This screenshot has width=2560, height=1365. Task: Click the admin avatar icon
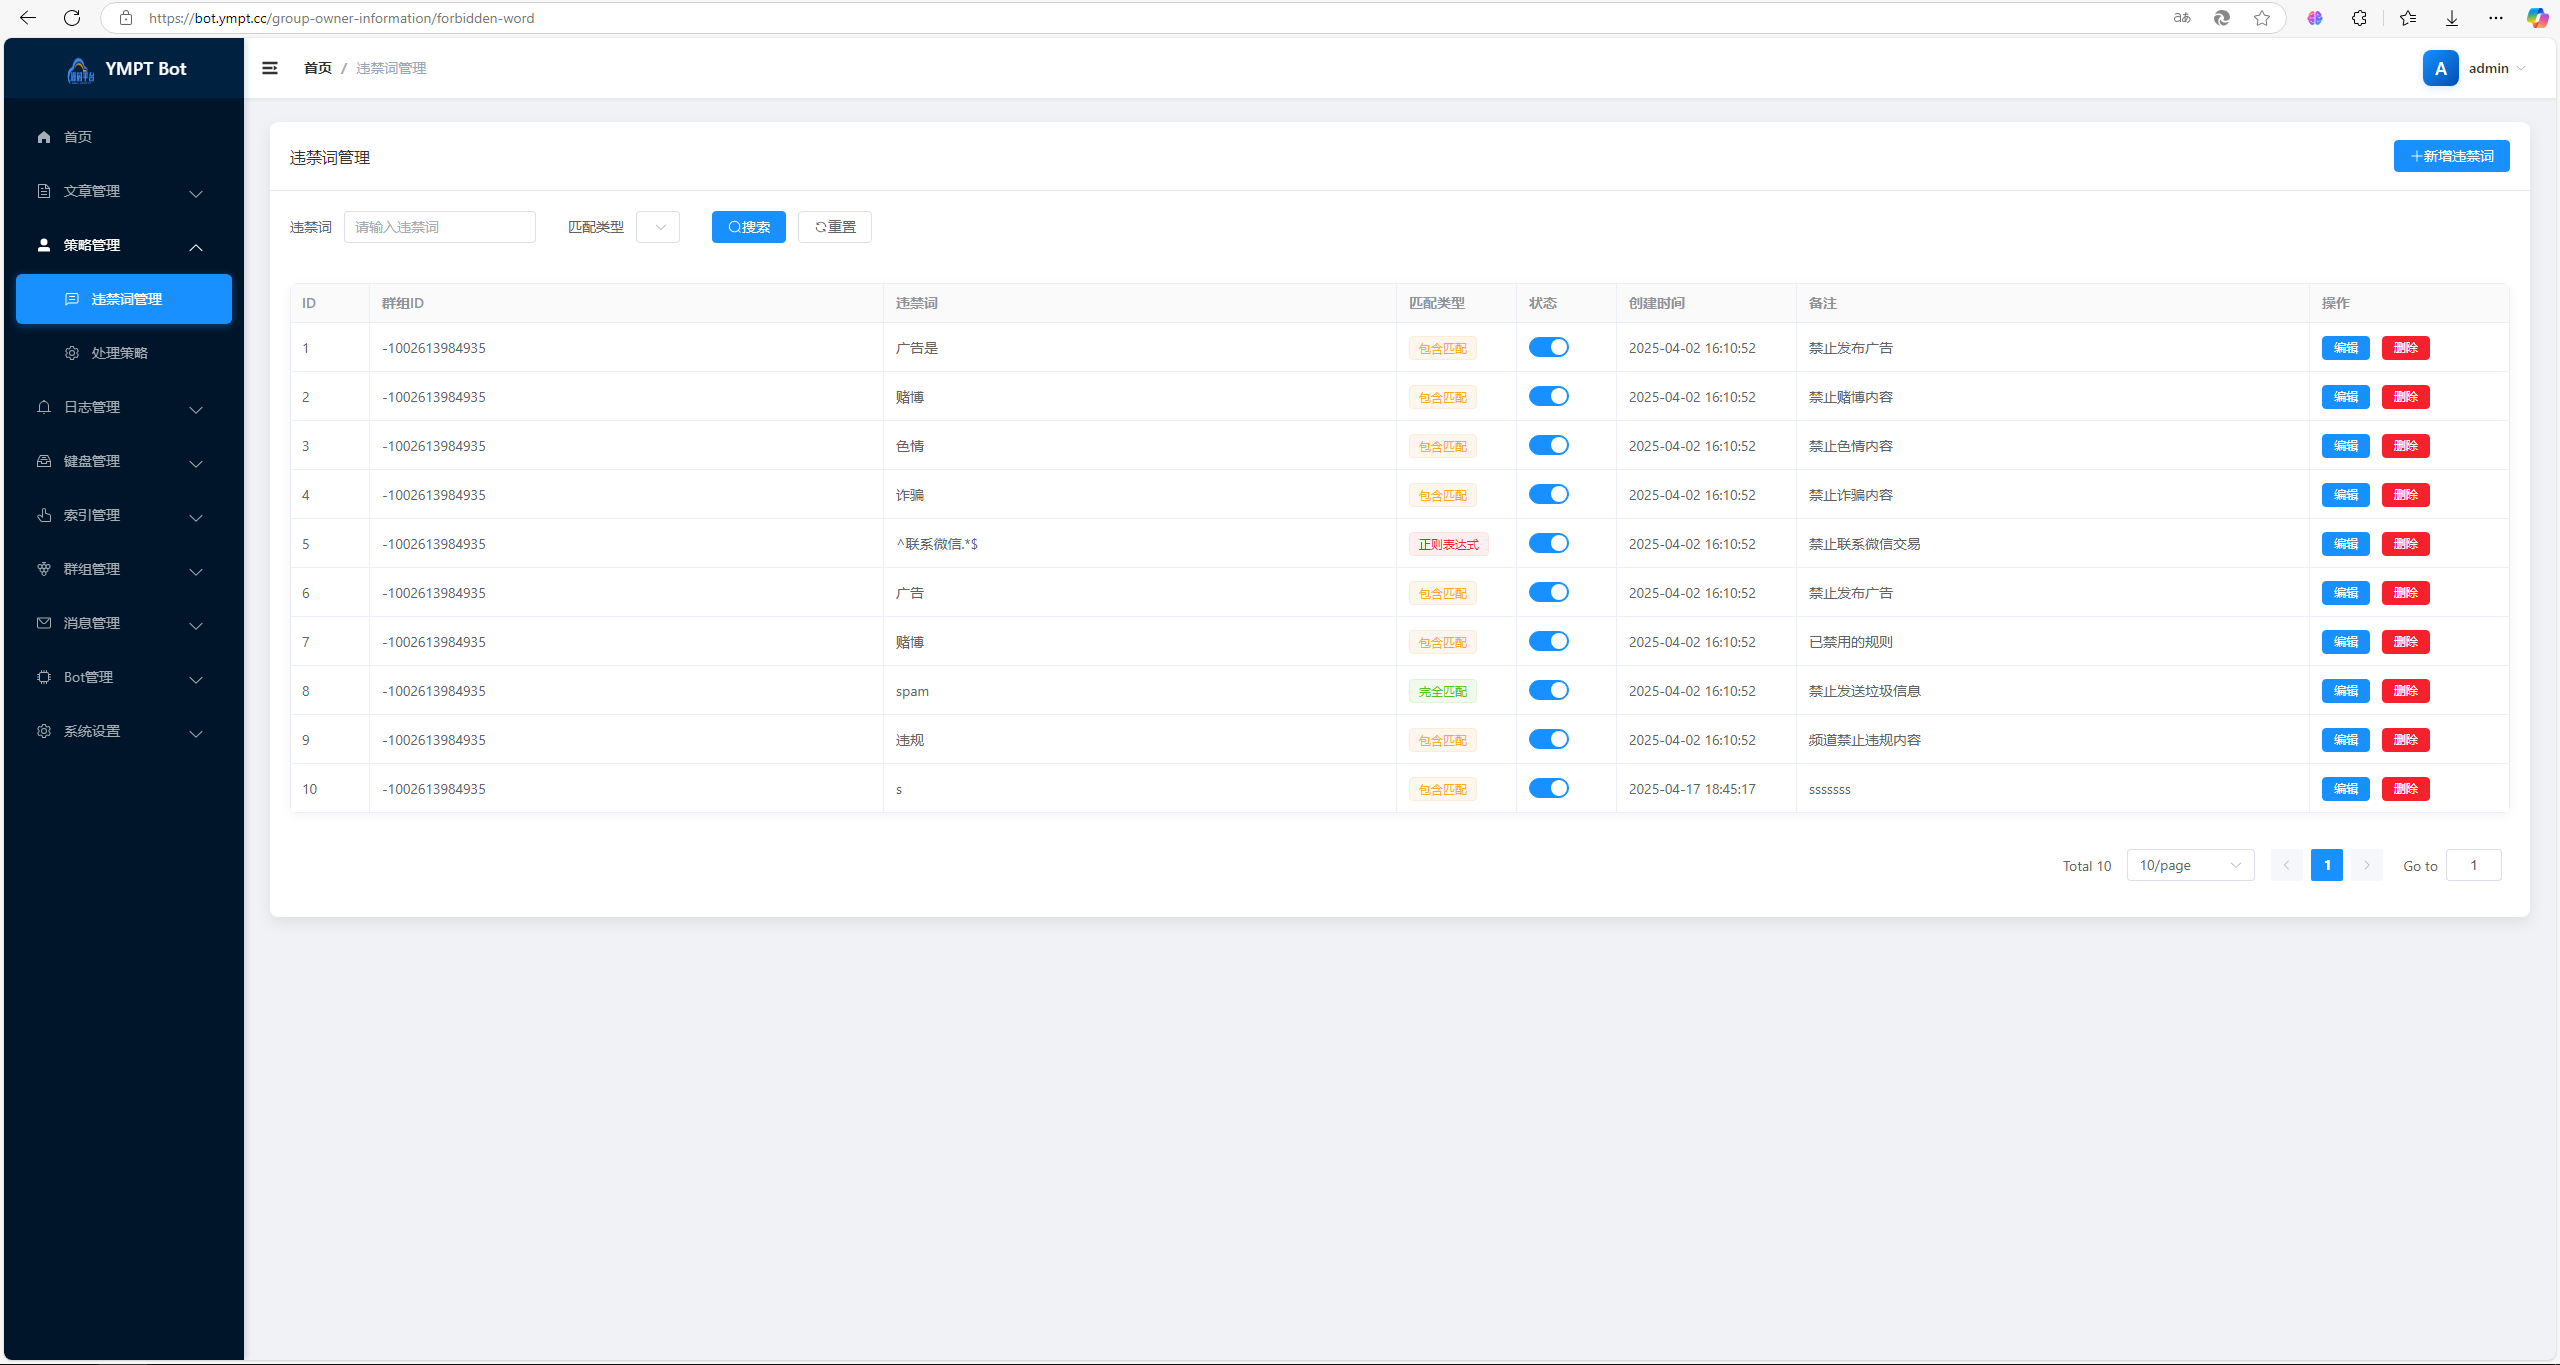[2440, 68]
